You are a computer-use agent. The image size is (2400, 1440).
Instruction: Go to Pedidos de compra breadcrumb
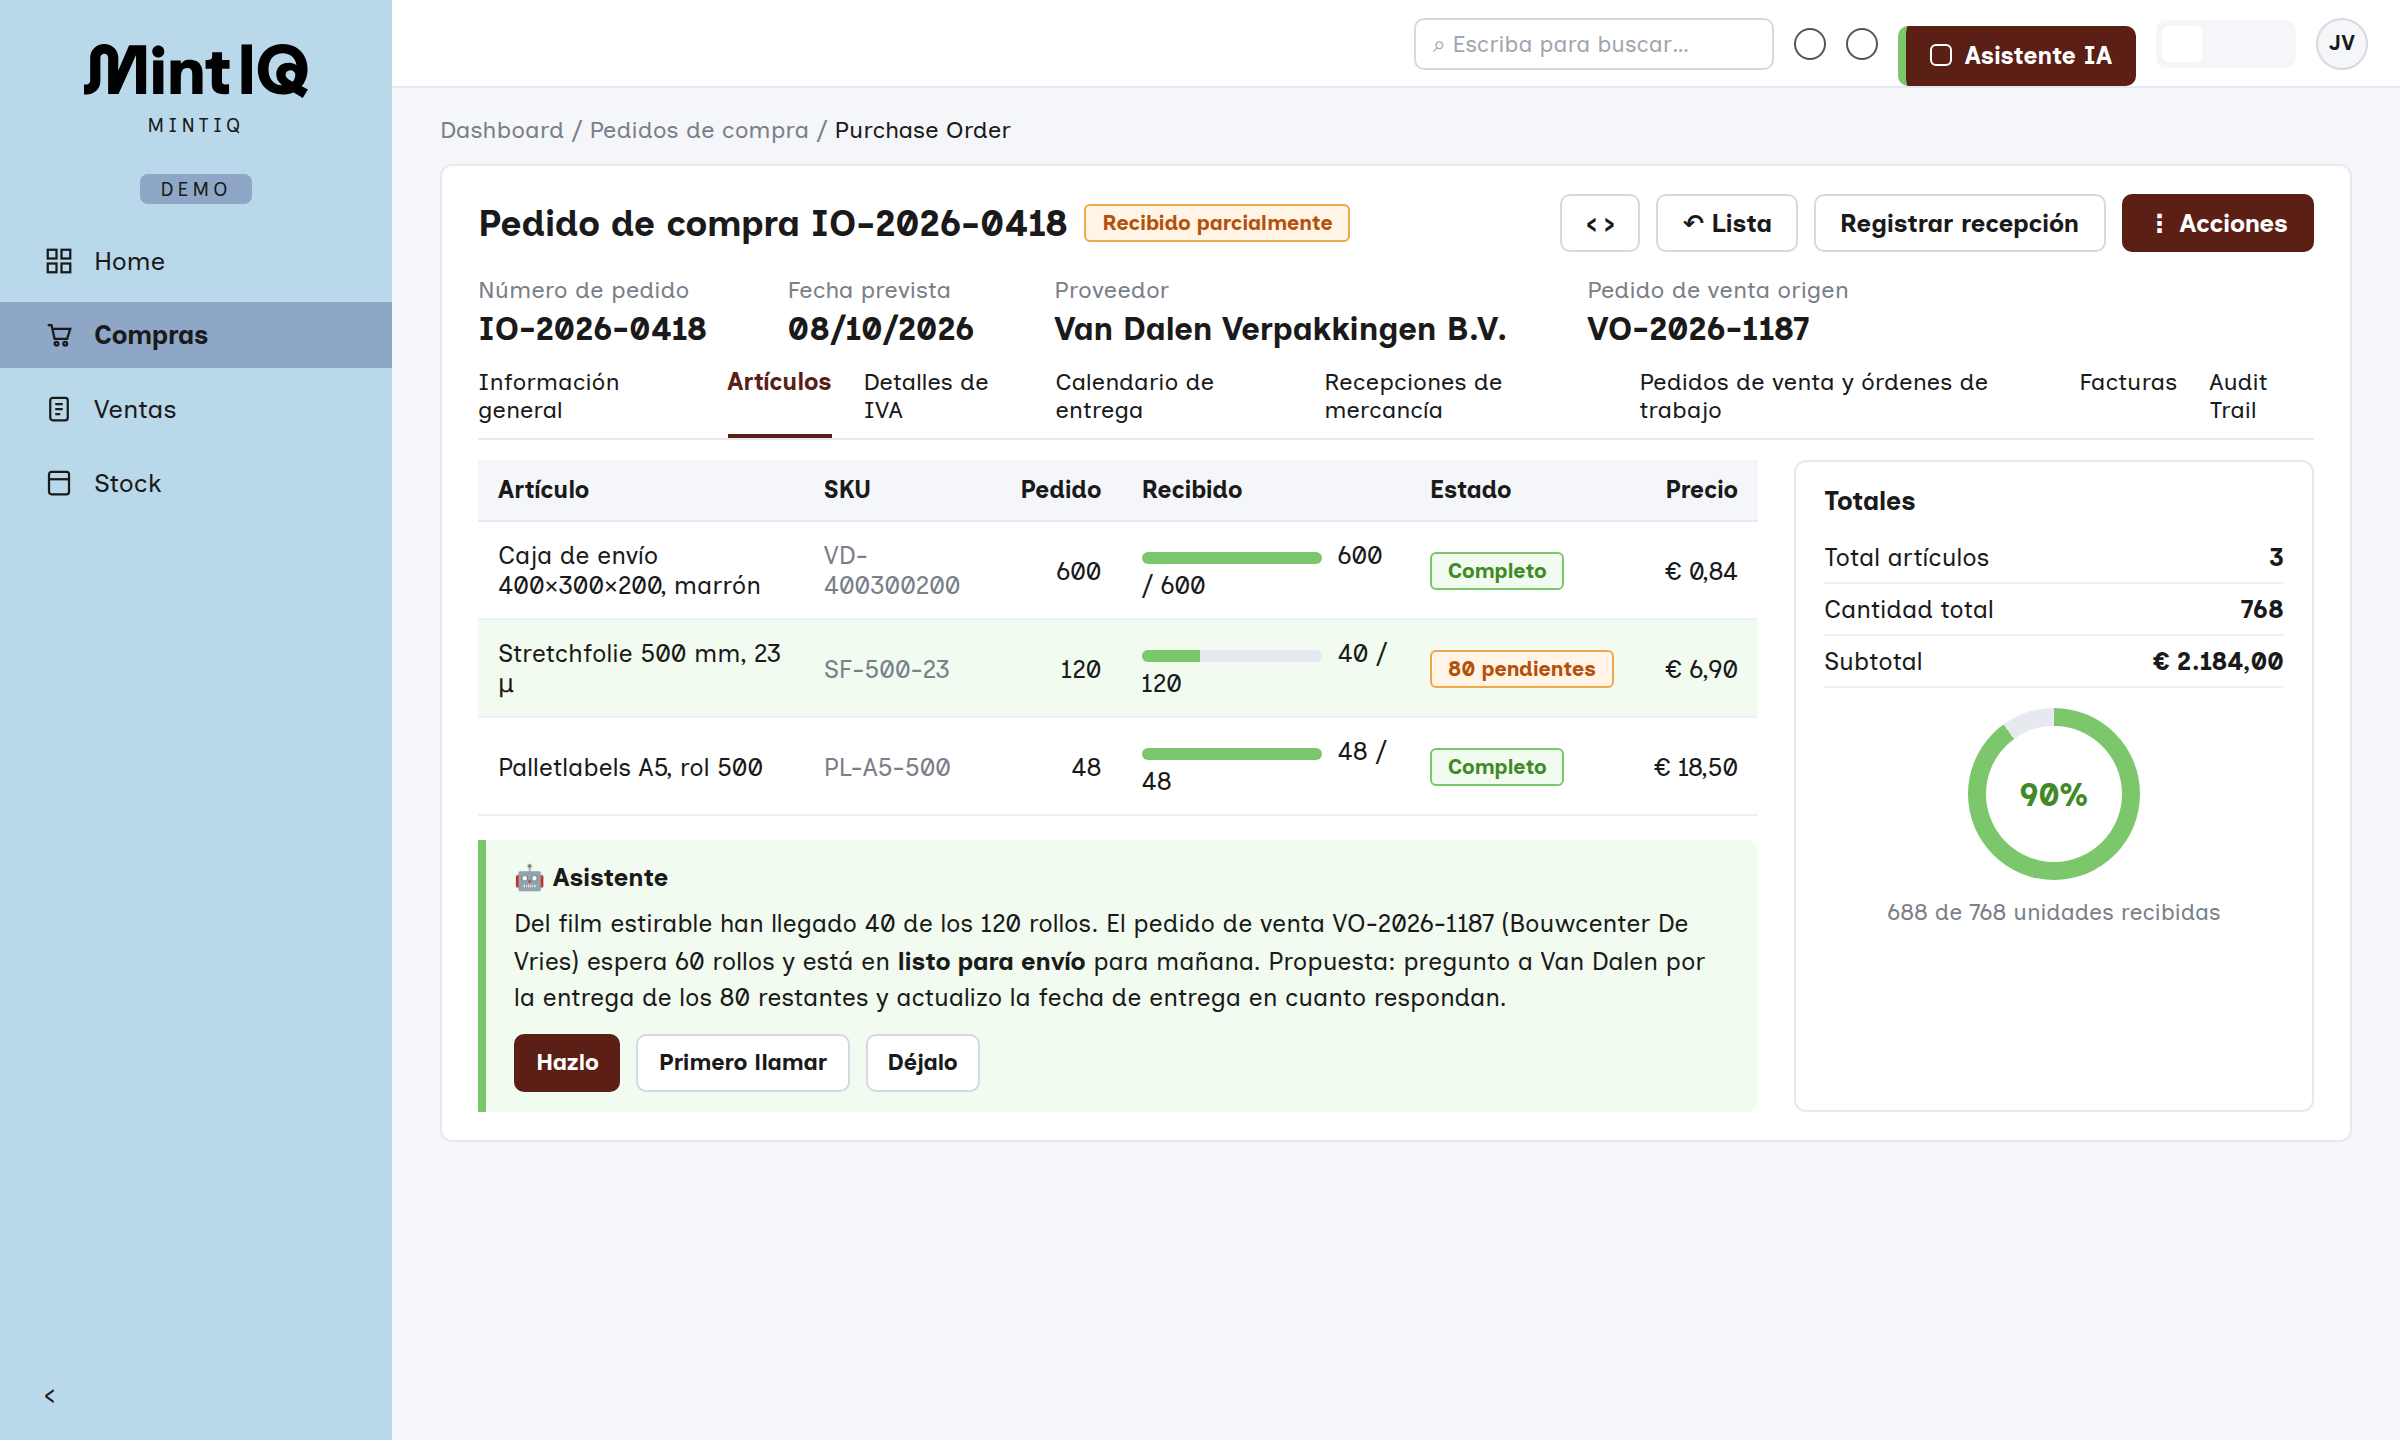tap(699, 130)
